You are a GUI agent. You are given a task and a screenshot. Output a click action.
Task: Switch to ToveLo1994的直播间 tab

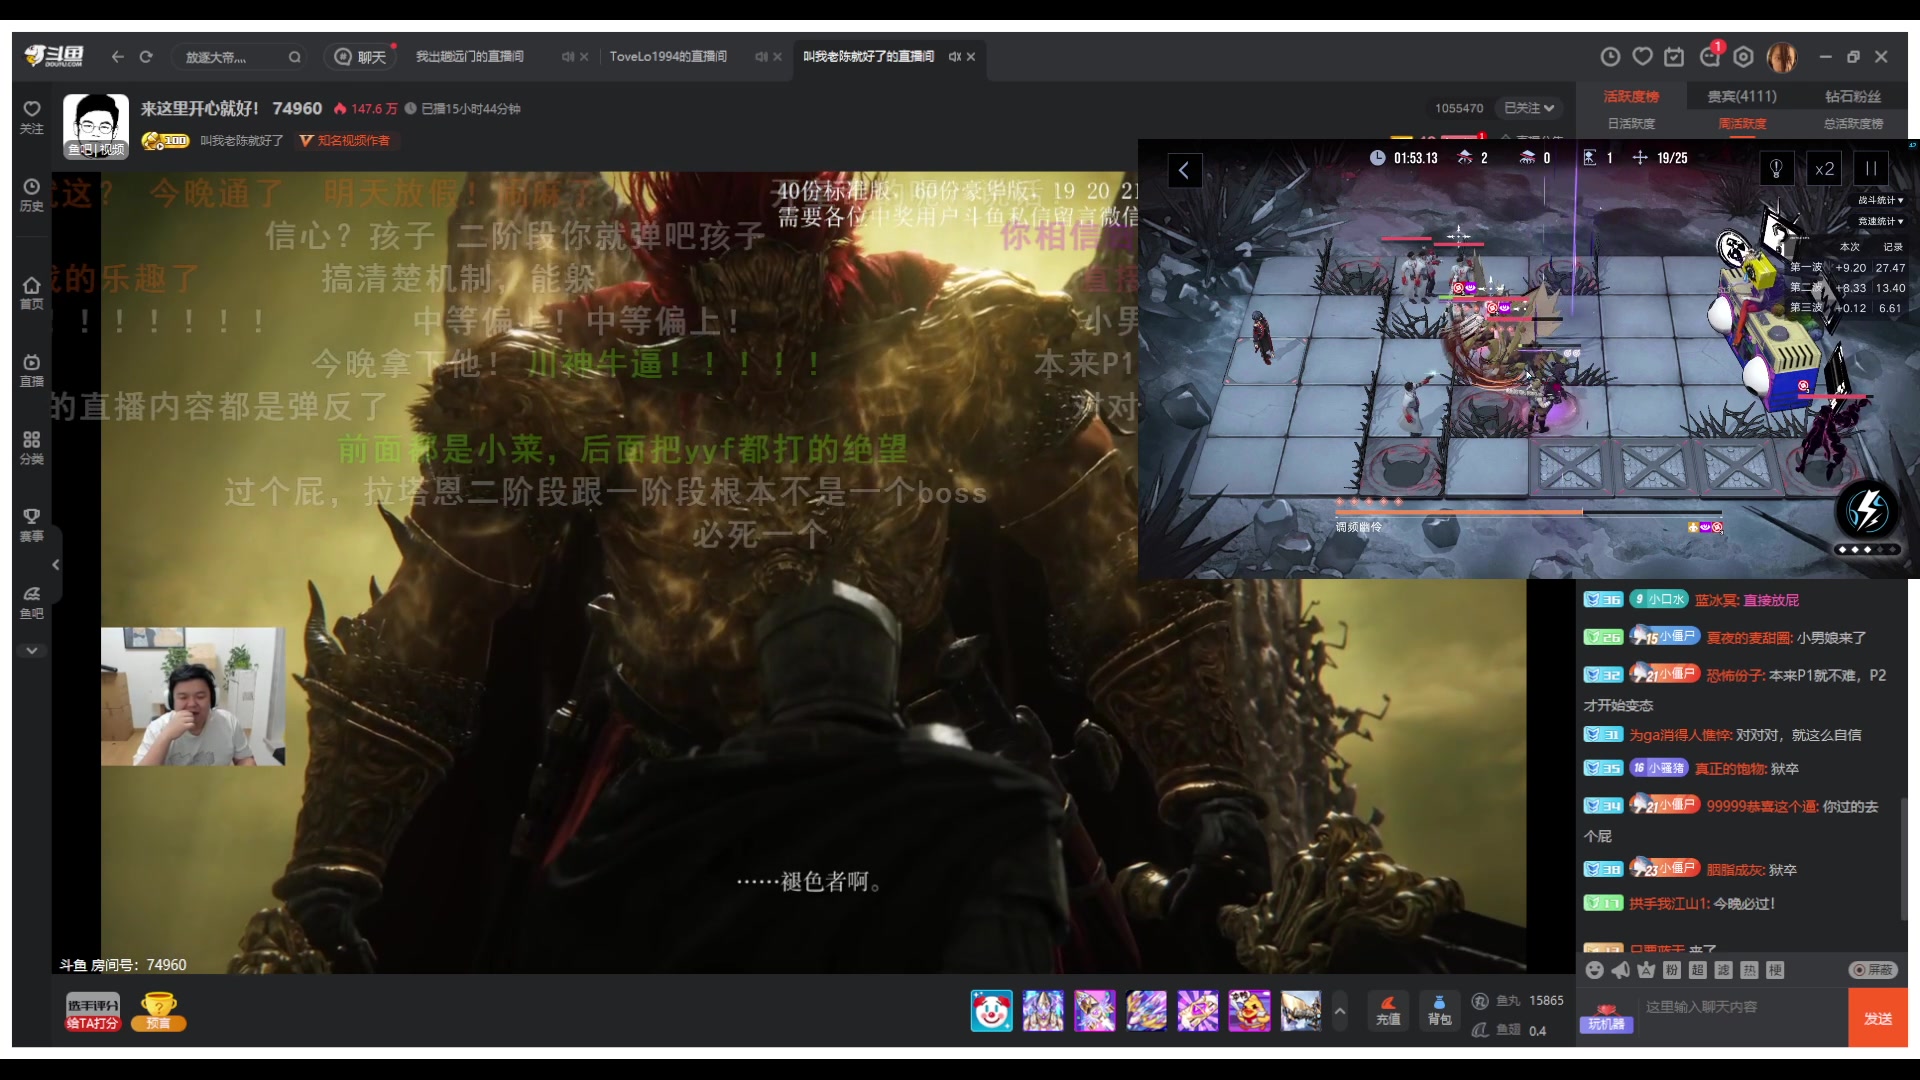tap(668, 57)
